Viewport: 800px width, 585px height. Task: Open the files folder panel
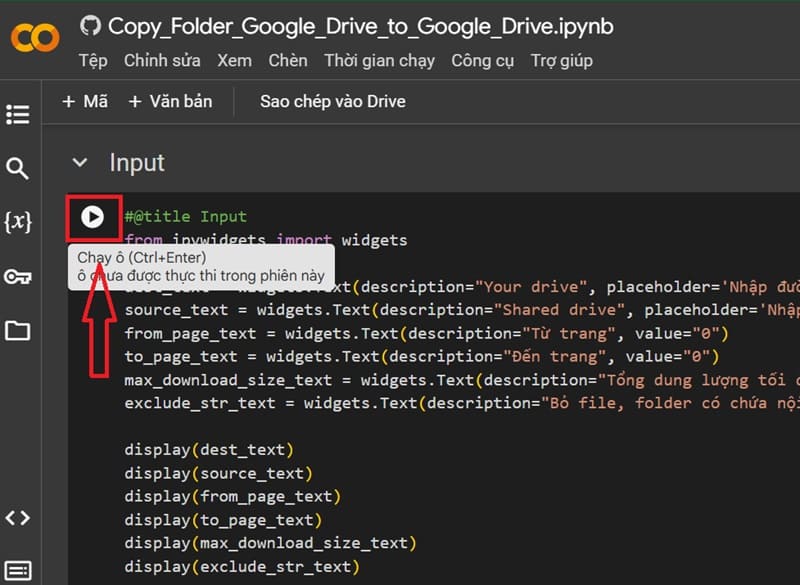tap(18, 331)
